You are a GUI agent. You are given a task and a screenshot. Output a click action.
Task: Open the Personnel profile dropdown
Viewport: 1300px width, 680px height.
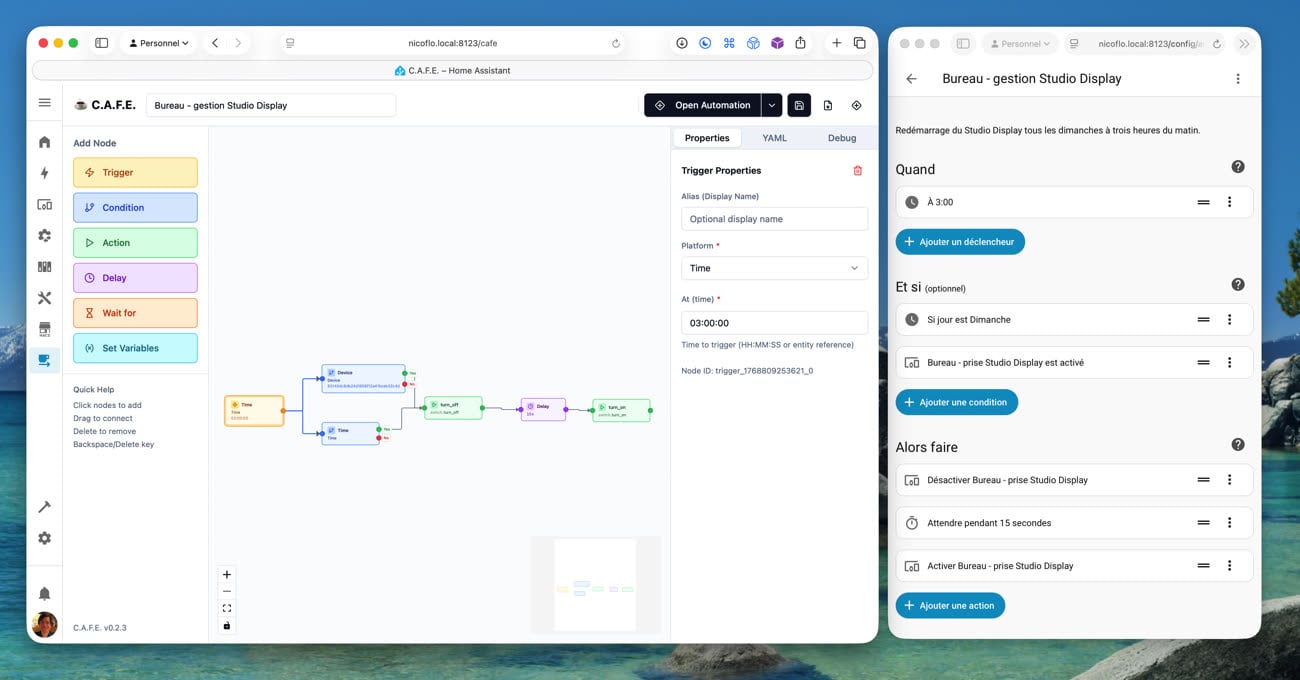pyautogui.click(x=159, y=43)
